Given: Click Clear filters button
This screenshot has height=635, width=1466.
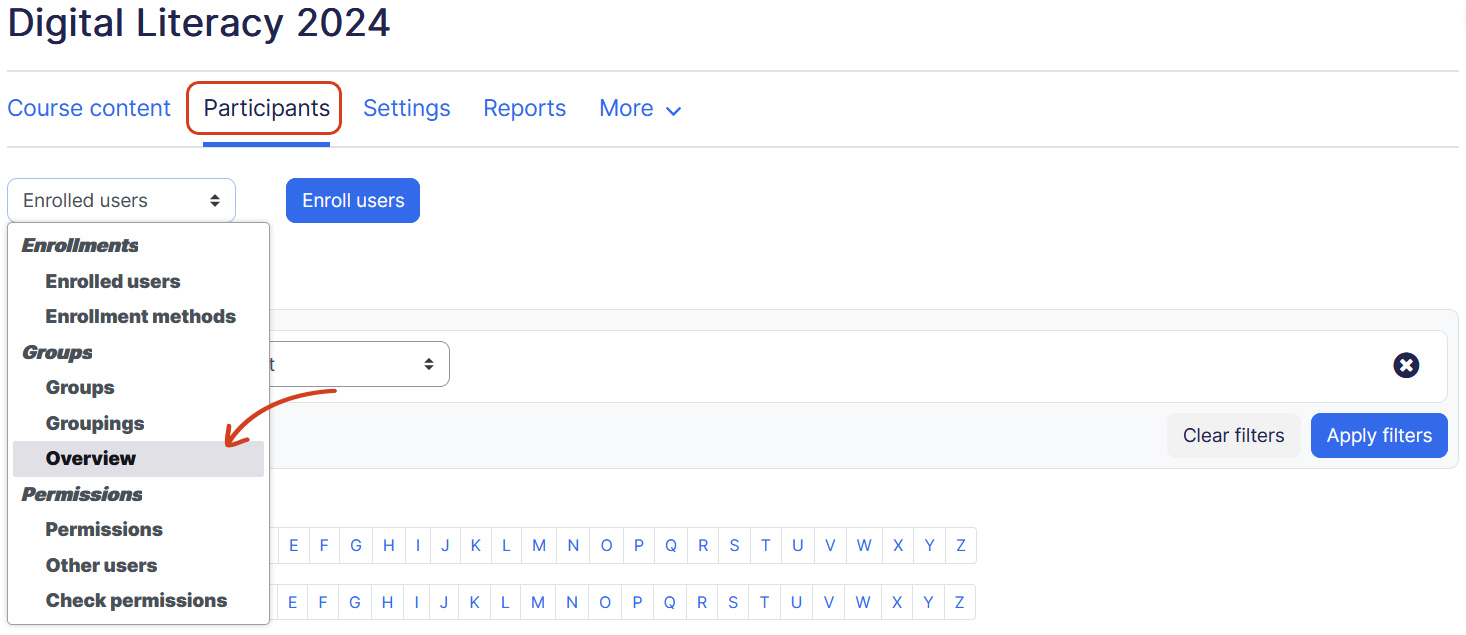Looking at the screenshot, I should click(x=1233, y=435).
